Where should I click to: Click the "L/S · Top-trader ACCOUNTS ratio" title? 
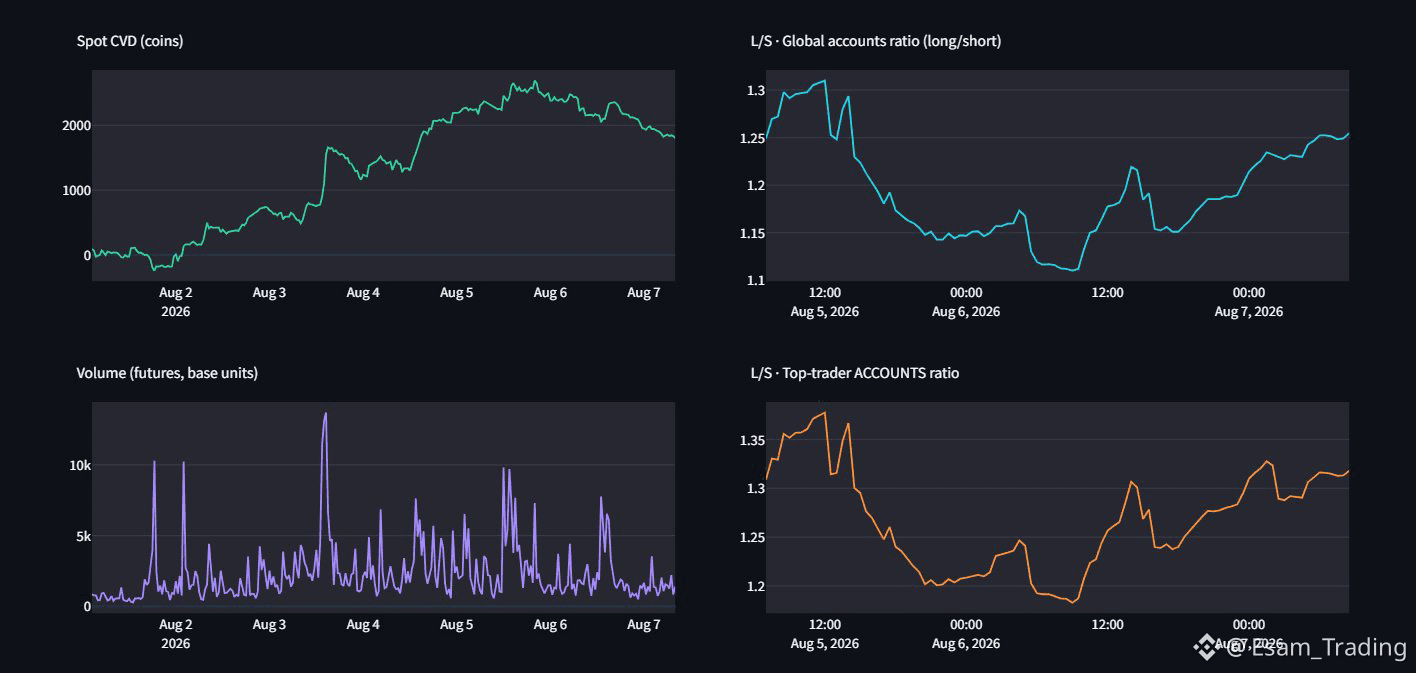tap(855, 373)
